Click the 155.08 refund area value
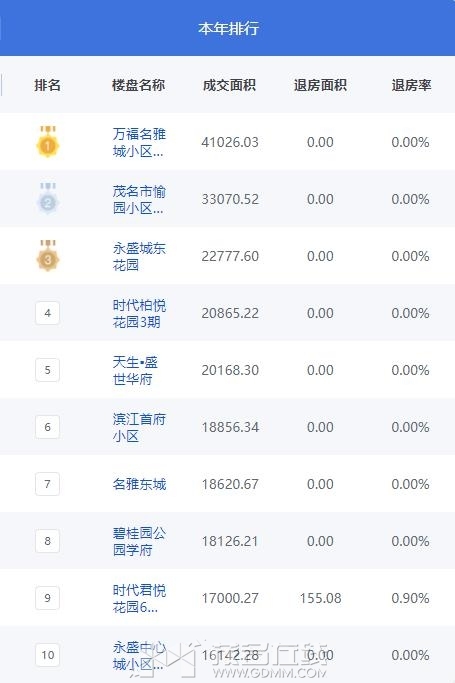 (320, 598)
